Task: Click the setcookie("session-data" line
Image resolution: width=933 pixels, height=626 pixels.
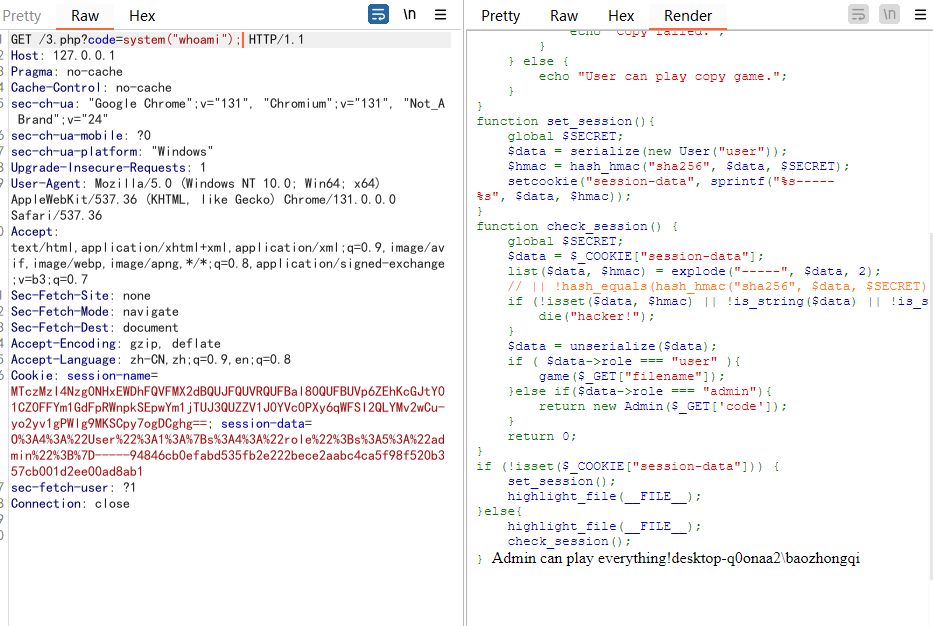Action: point(671,181)
